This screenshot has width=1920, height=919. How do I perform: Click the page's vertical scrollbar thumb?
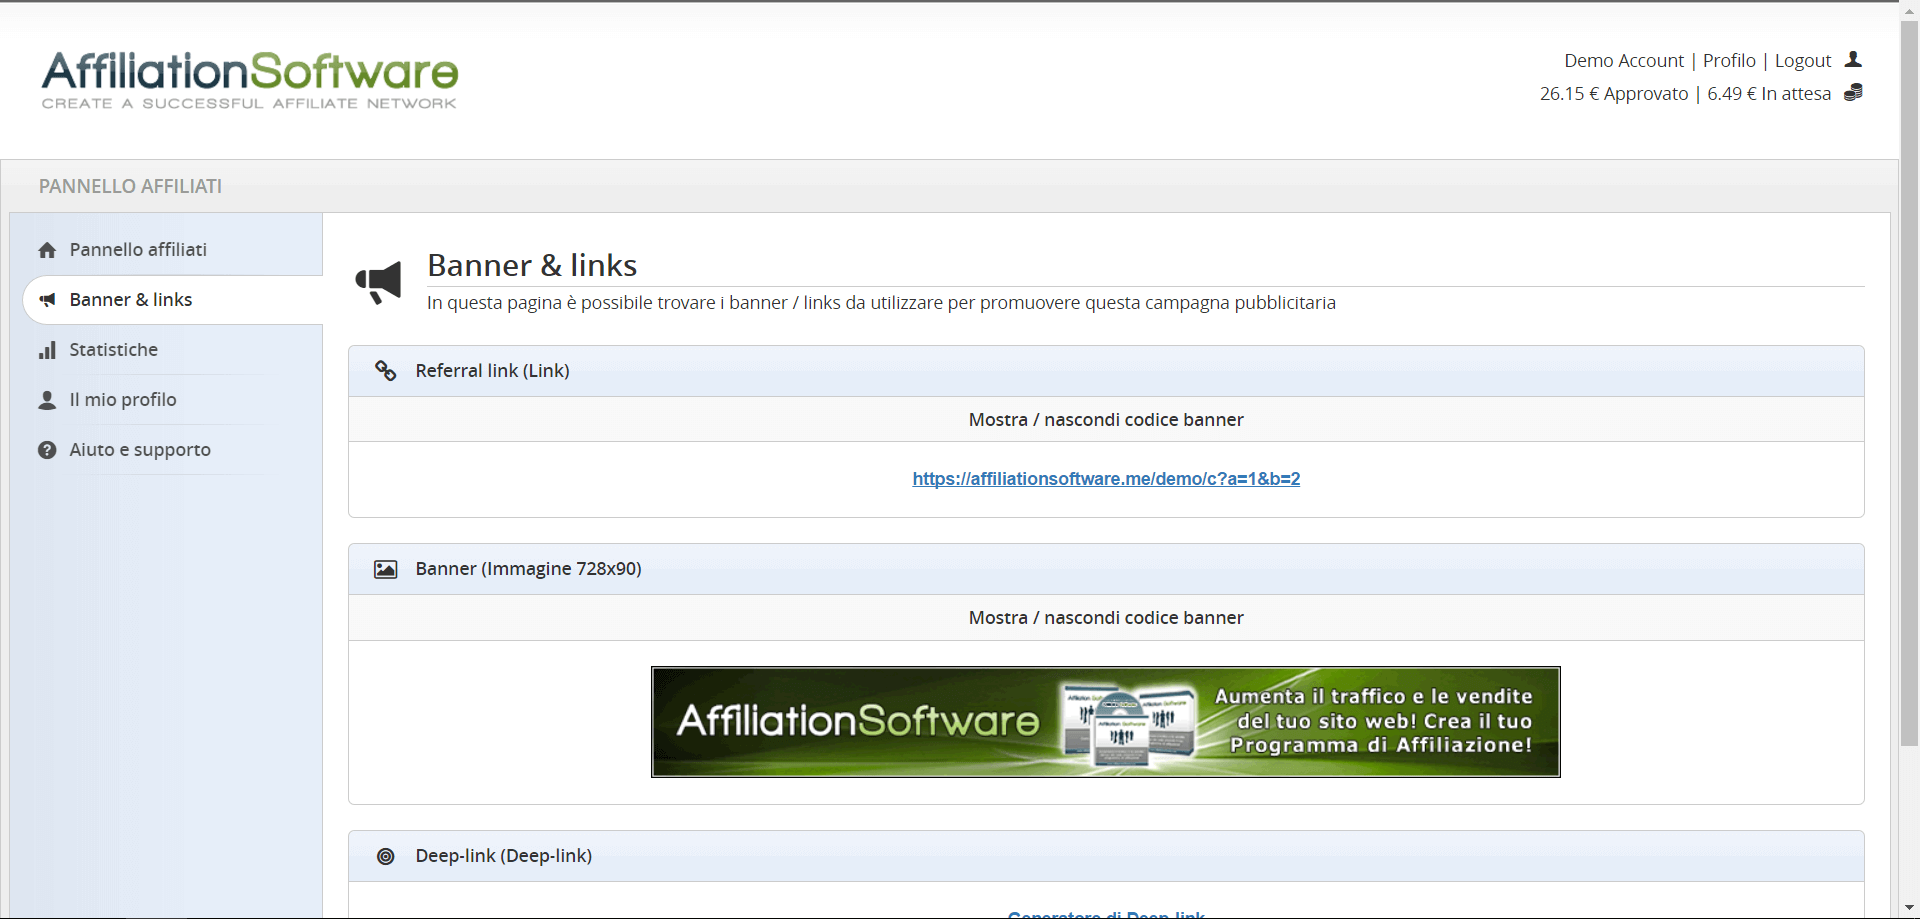tap(1909, 380)
